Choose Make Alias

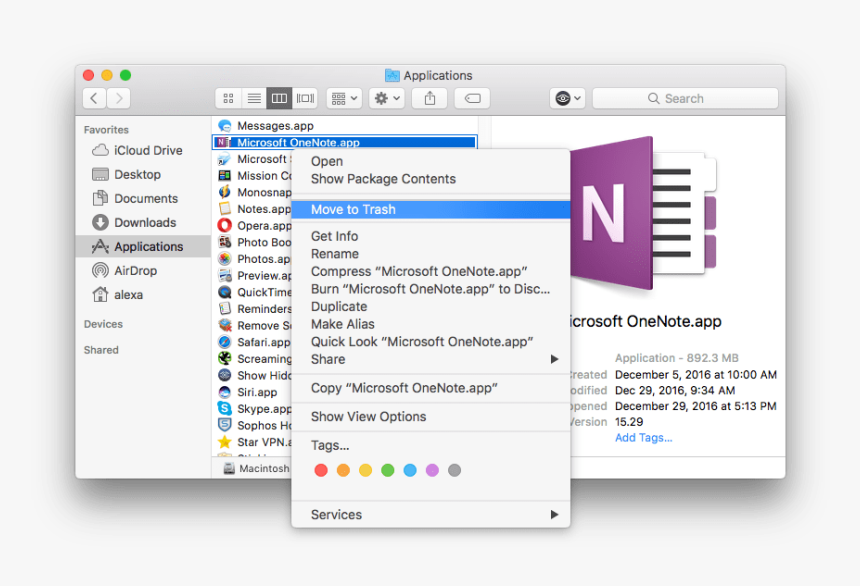click(431, 324)
